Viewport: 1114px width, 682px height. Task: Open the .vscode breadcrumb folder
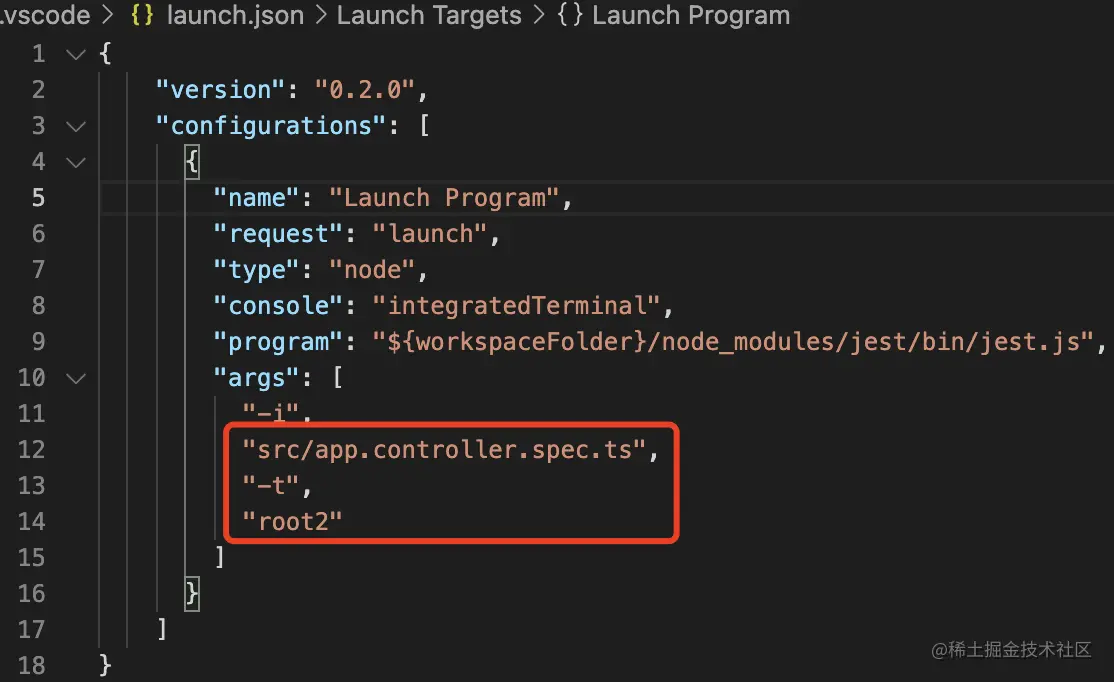coord(45,15)
